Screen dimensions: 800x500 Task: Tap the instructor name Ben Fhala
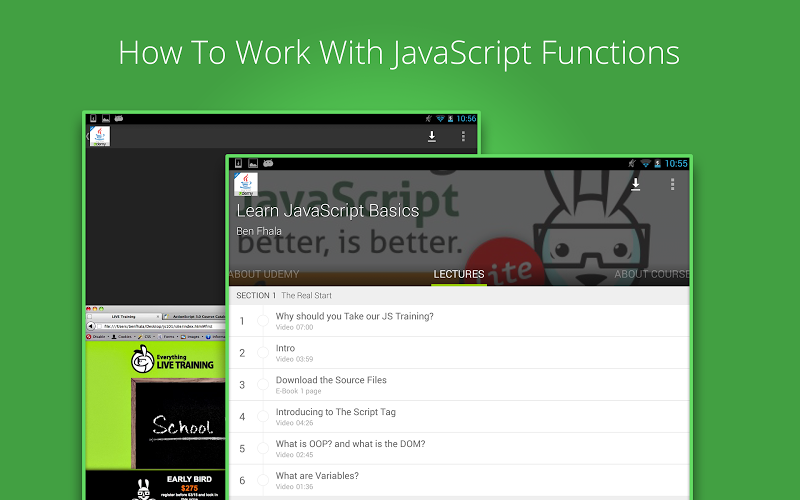click(259, 231)
